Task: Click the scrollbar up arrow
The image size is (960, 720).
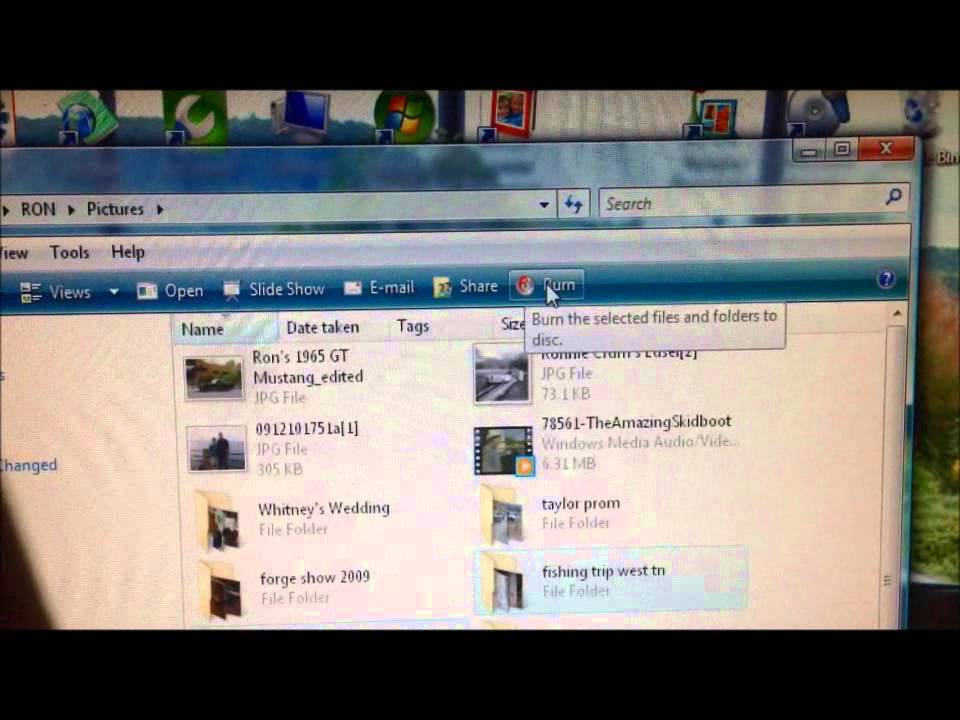Action: (897, 313)
